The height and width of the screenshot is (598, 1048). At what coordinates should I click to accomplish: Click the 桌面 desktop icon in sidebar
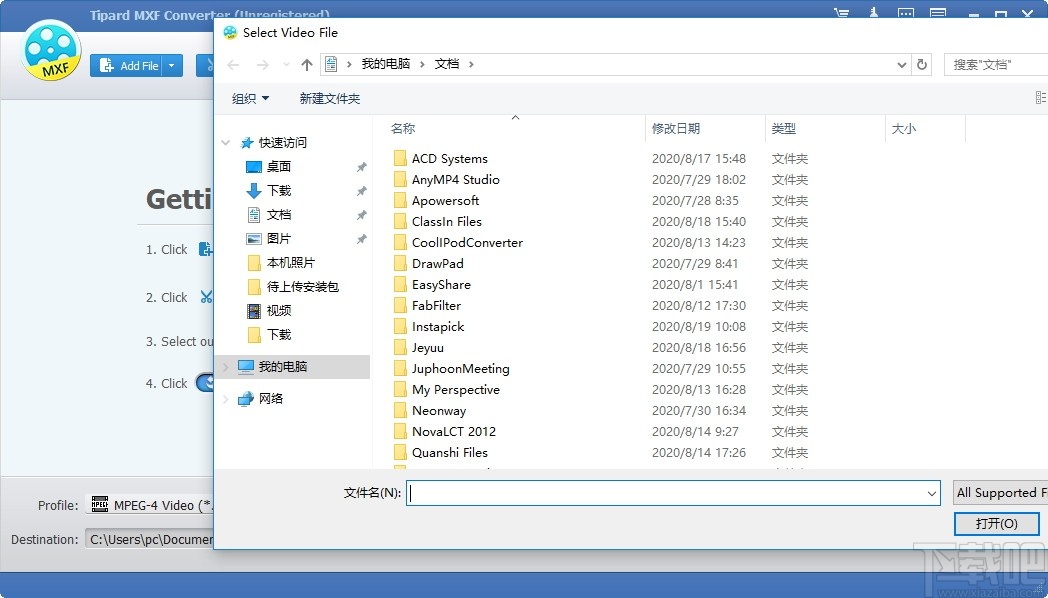(254, 166)
